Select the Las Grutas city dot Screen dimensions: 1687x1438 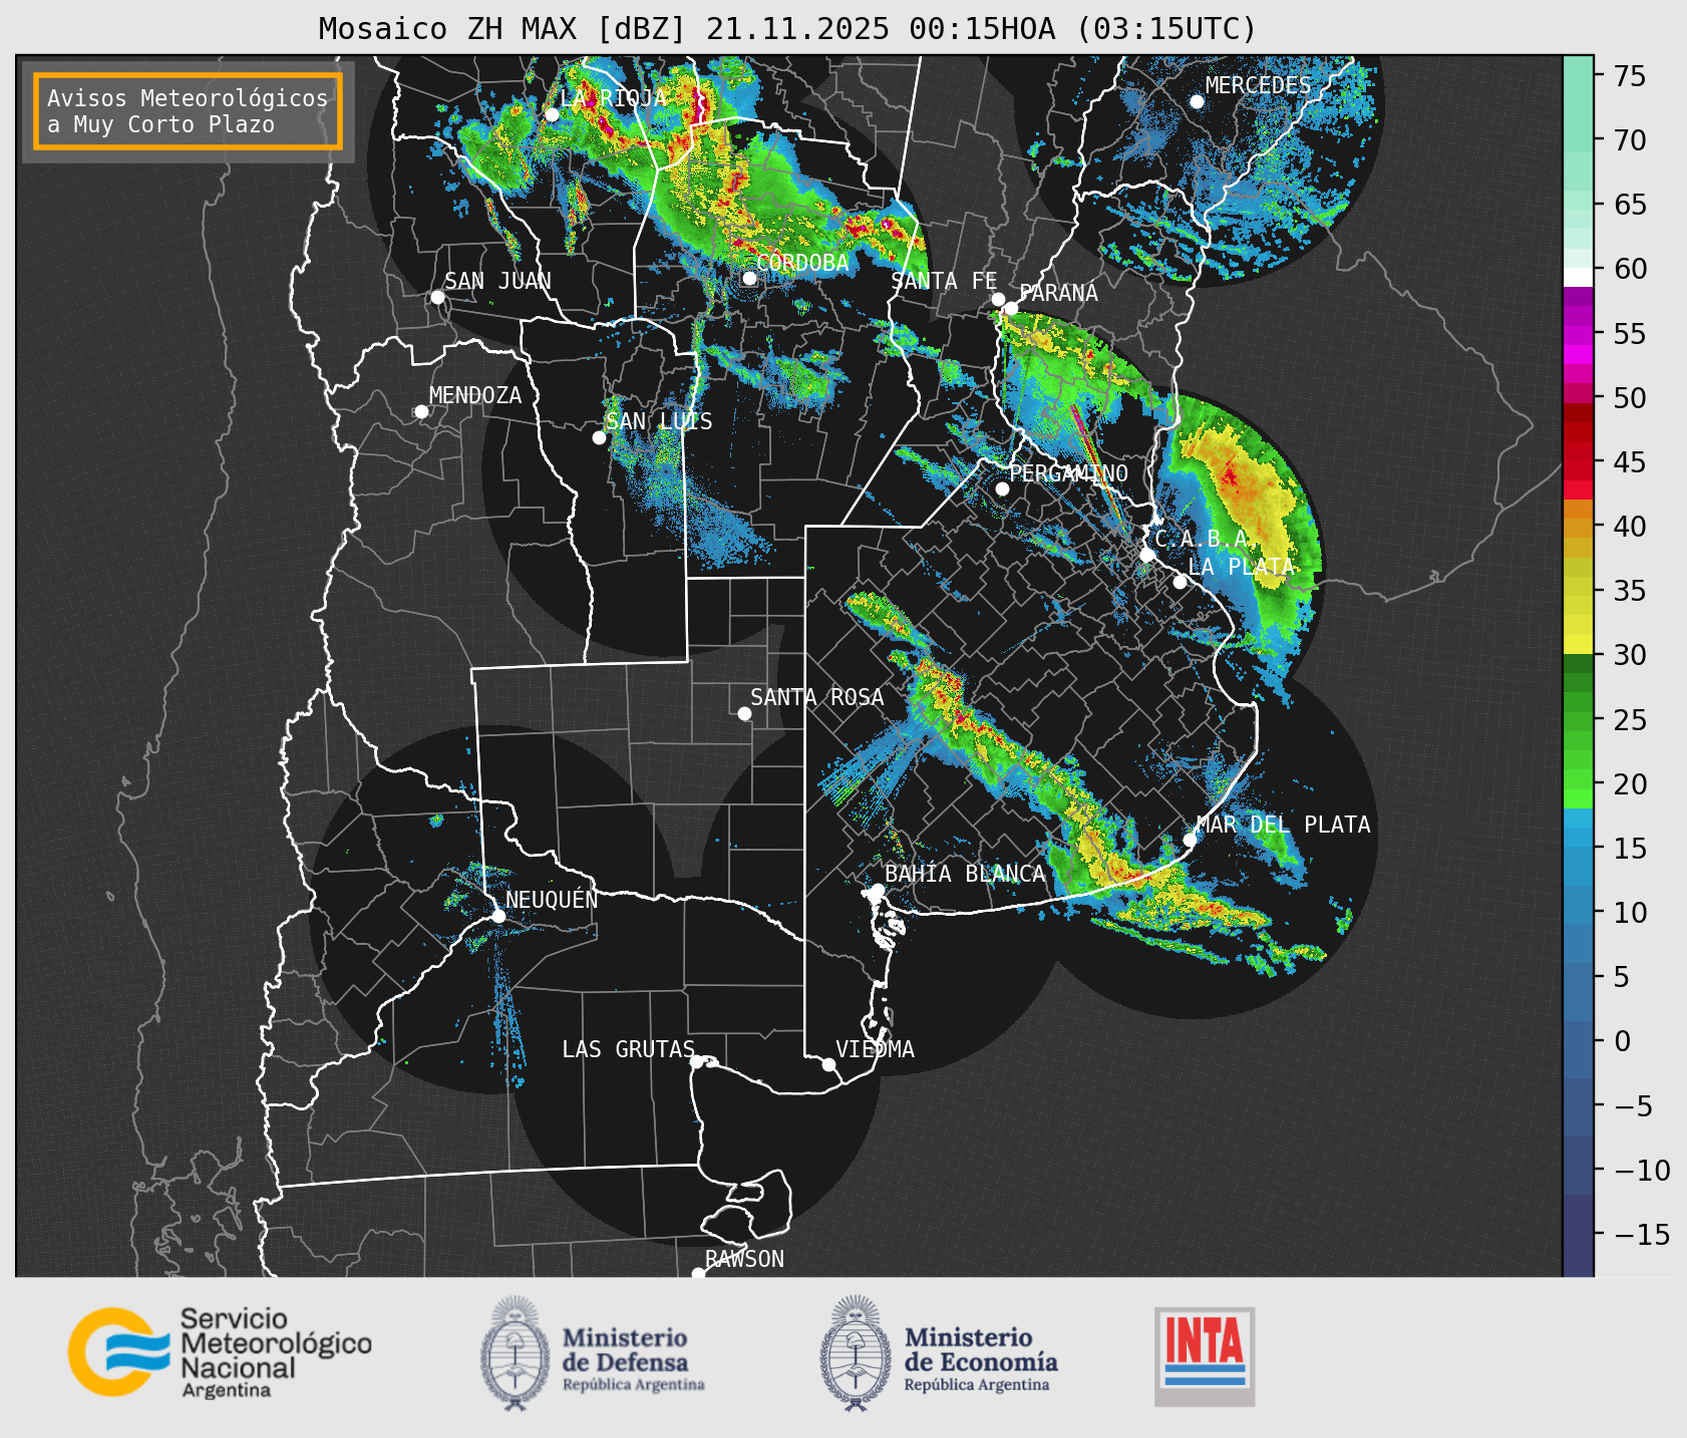click(697, 1062)
